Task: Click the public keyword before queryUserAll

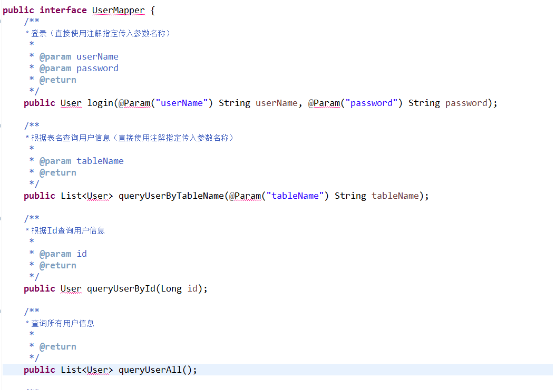Action: pyautogui.click(x=40, y=370)
